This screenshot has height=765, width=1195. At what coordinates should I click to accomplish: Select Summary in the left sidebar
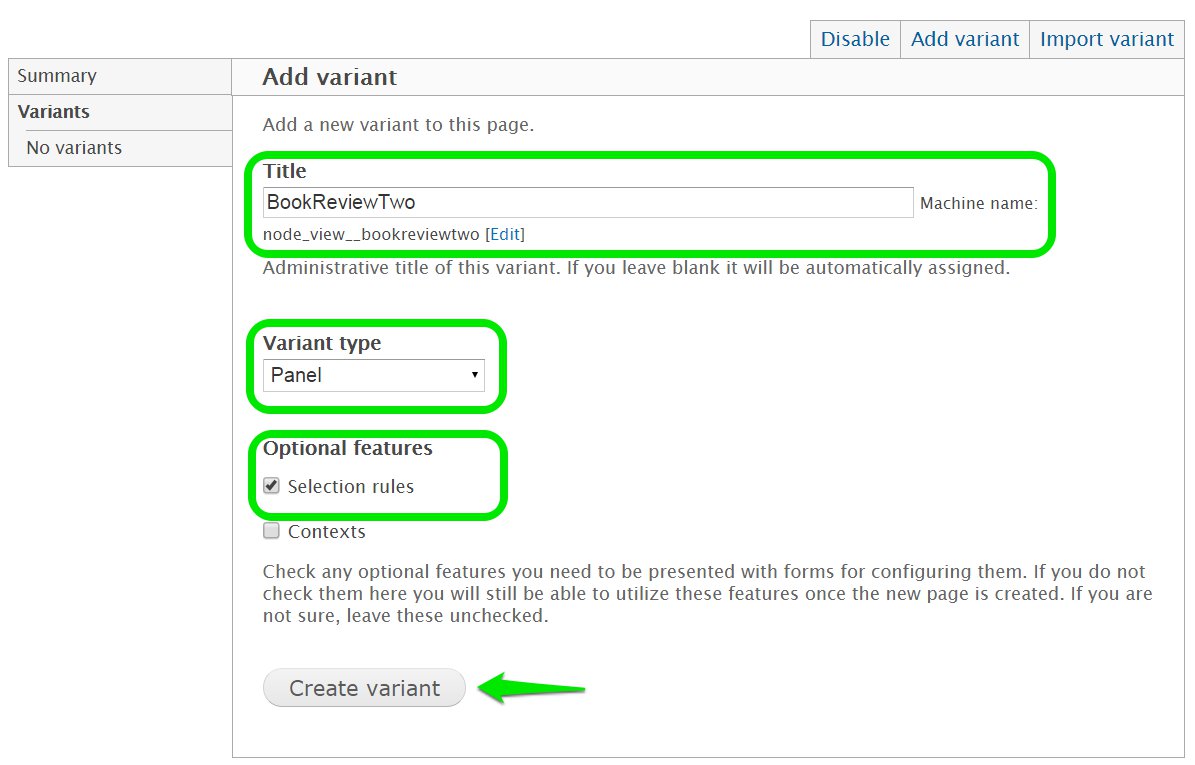pos(57,75)
